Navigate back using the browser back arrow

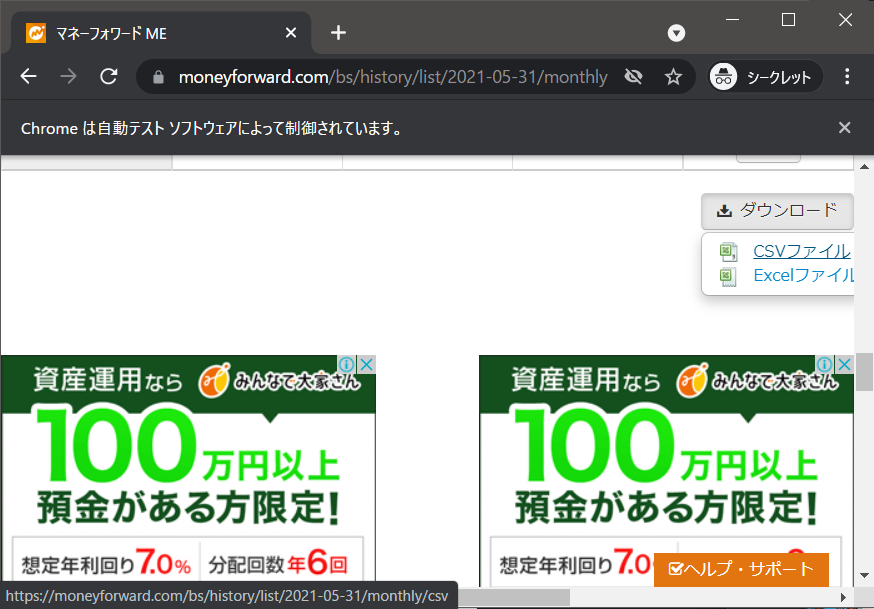tap(27, 76)
